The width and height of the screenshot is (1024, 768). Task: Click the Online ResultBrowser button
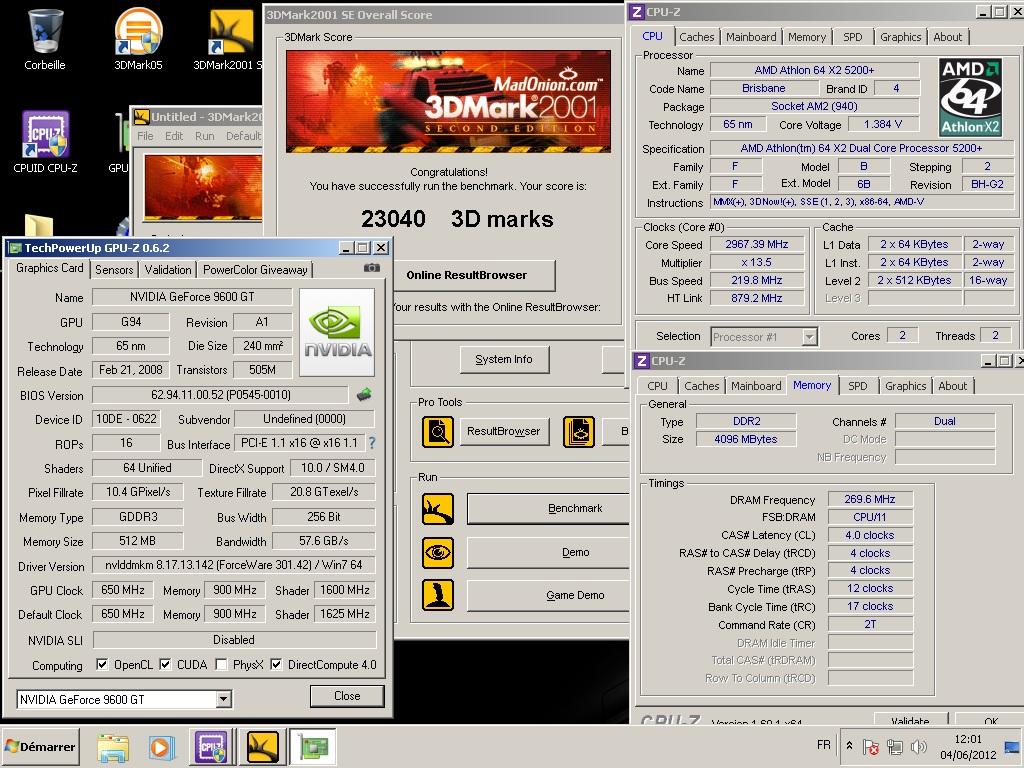click(473, 275)
